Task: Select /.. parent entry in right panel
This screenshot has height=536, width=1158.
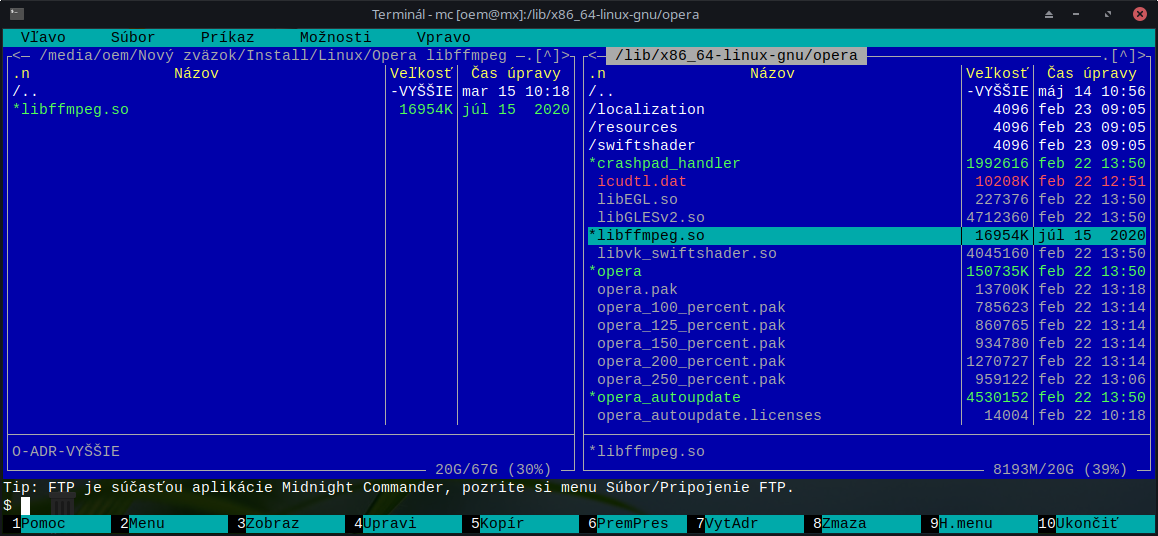Action: (867, 92)
